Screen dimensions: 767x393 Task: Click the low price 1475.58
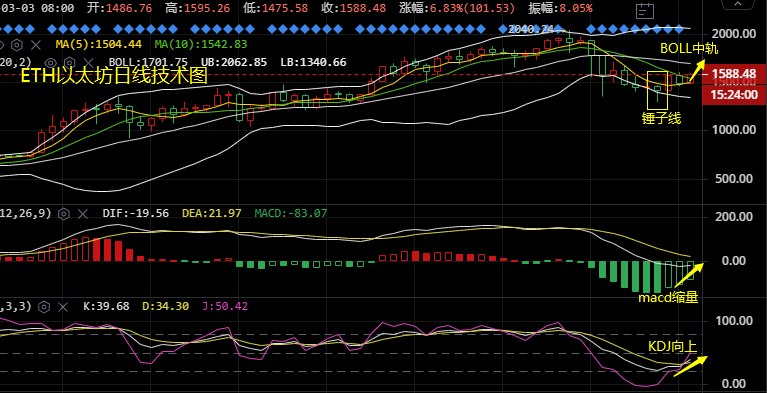point(285,8)
